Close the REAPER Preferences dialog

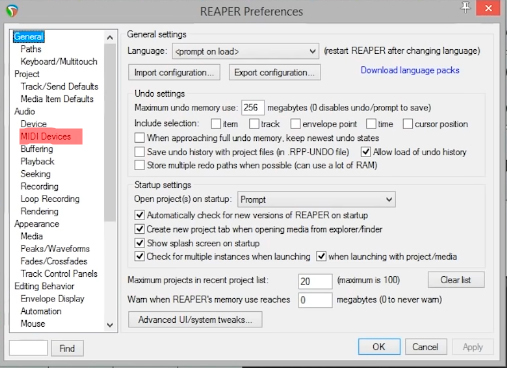(488, 8)
